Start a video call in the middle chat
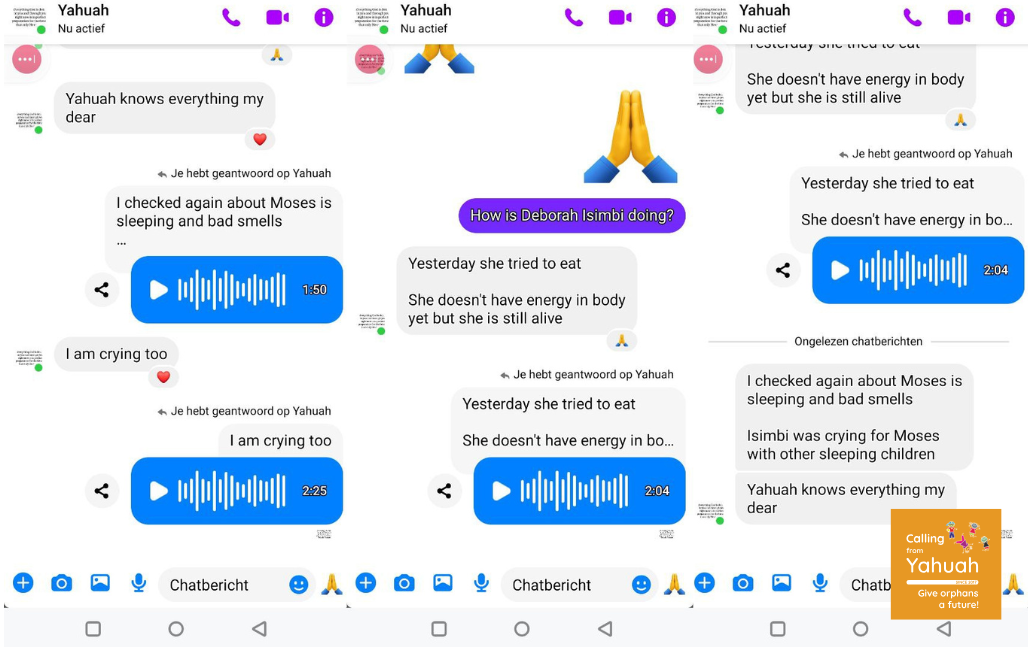The height and width of the screenshot is (647, 1028). 620,17
